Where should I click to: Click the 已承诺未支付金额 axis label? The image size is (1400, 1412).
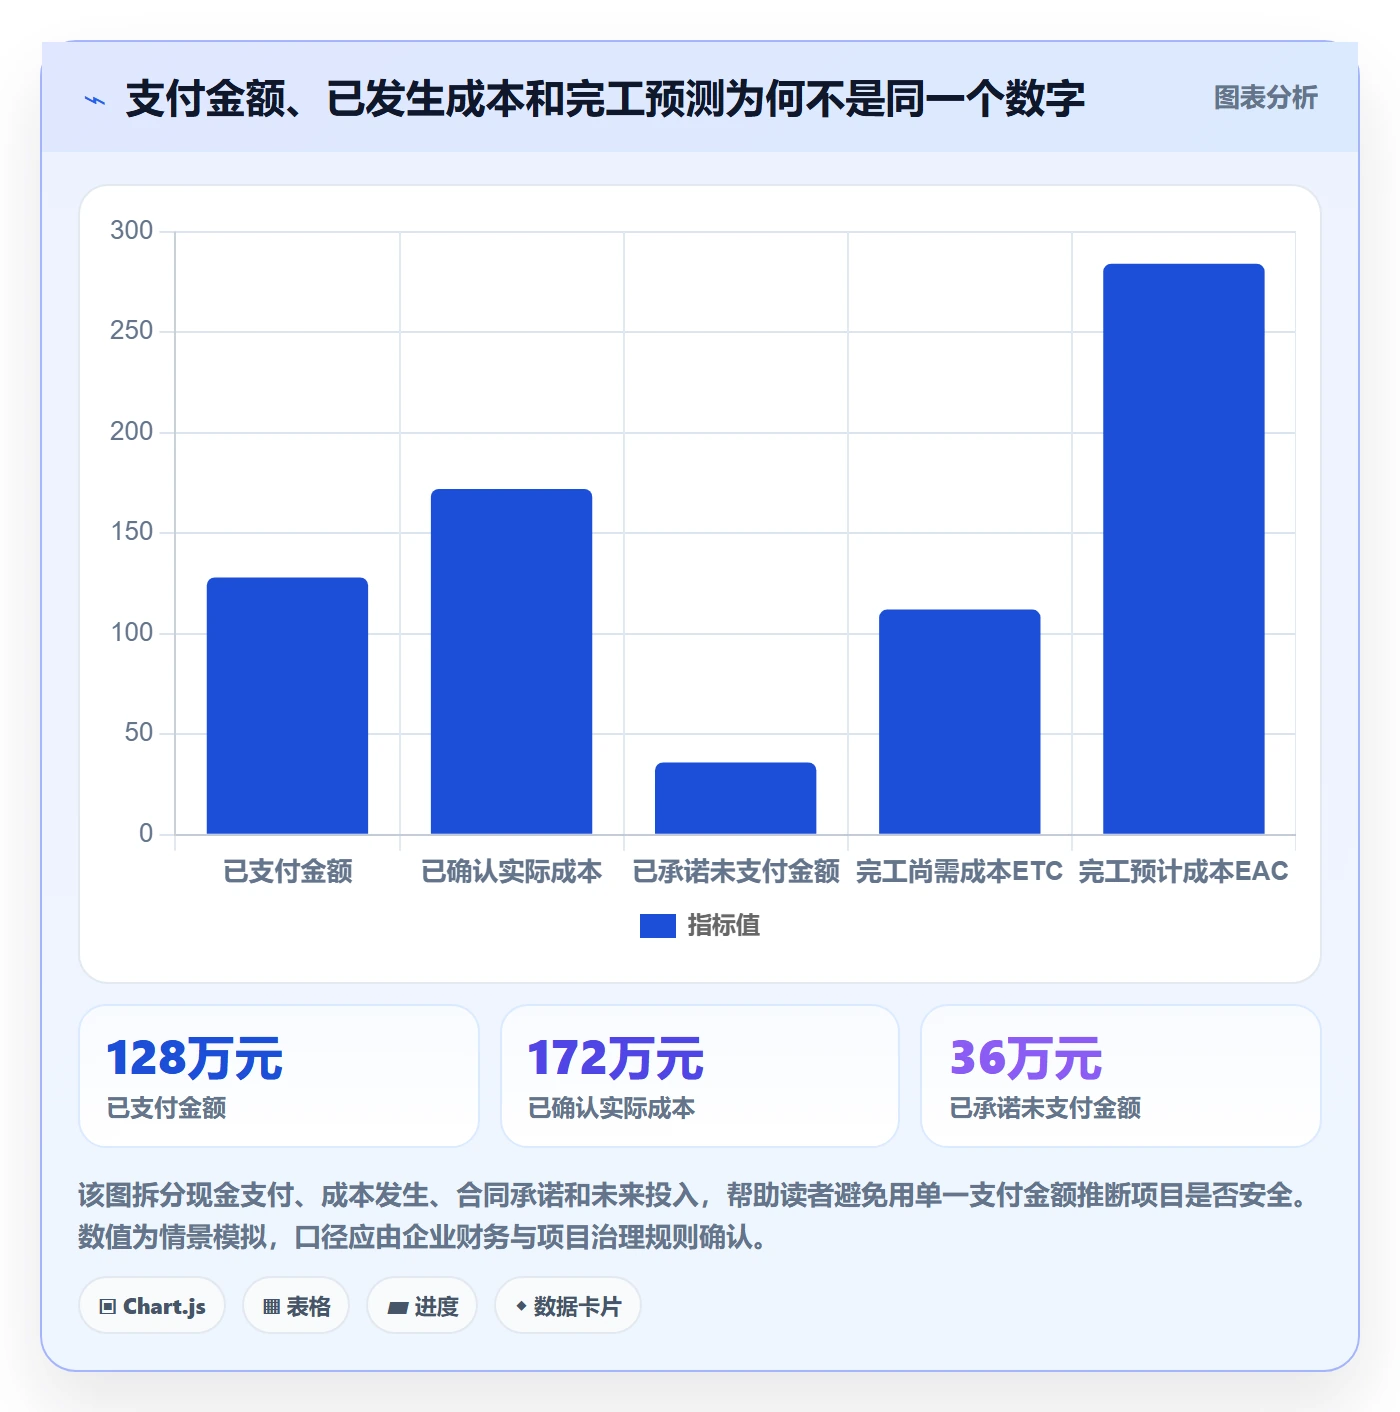coord(736,872)
